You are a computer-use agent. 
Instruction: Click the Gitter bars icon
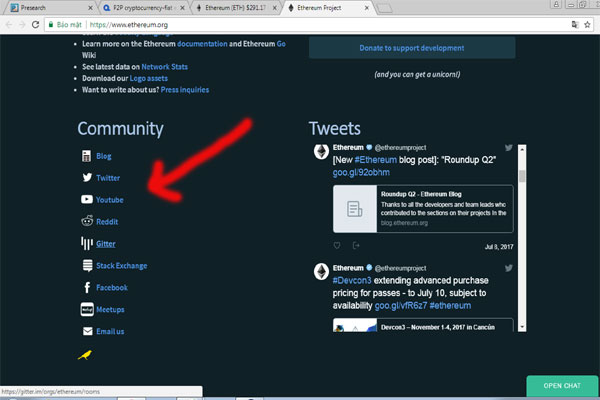tap(87, 243)
